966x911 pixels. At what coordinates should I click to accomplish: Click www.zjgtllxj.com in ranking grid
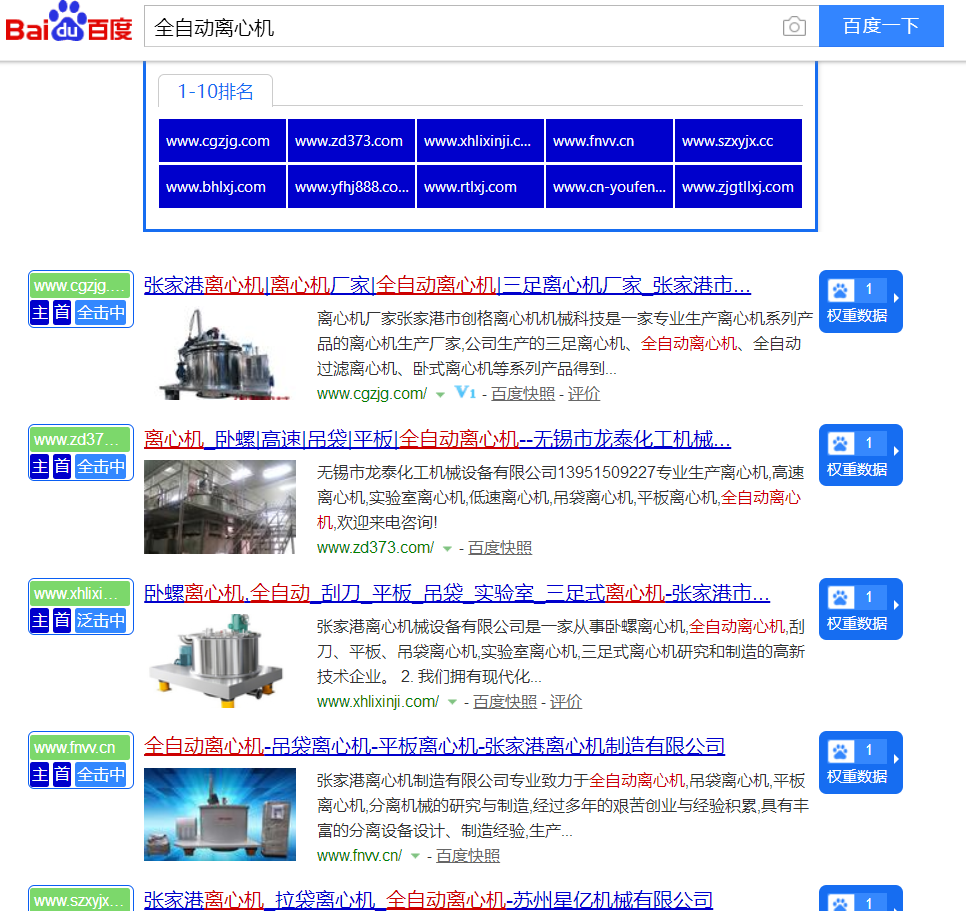(x=738, y=187)
